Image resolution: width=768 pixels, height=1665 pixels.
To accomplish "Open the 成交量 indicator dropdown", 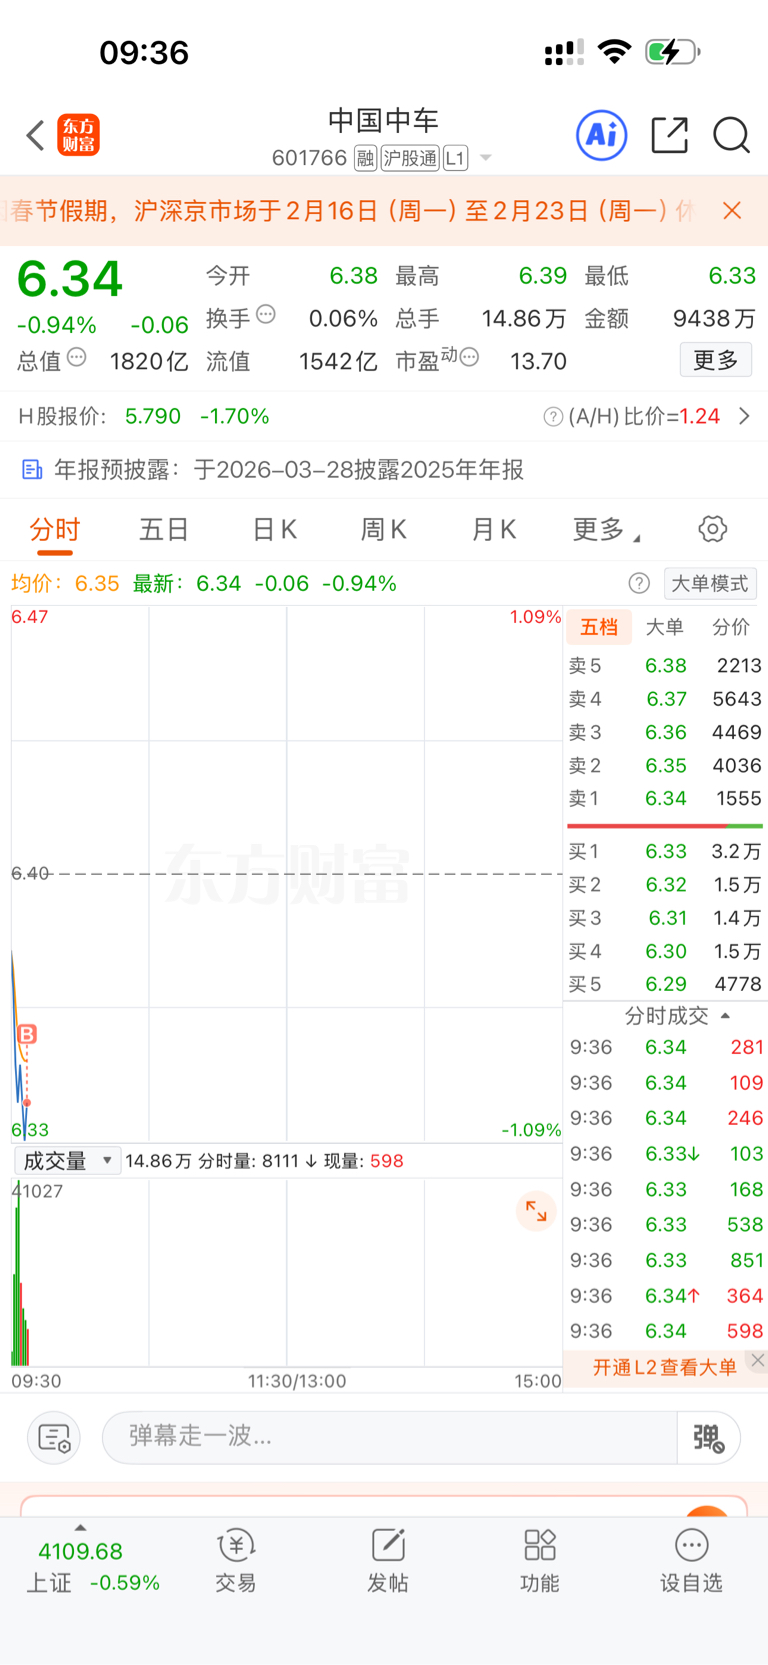I will [67, 1161].
